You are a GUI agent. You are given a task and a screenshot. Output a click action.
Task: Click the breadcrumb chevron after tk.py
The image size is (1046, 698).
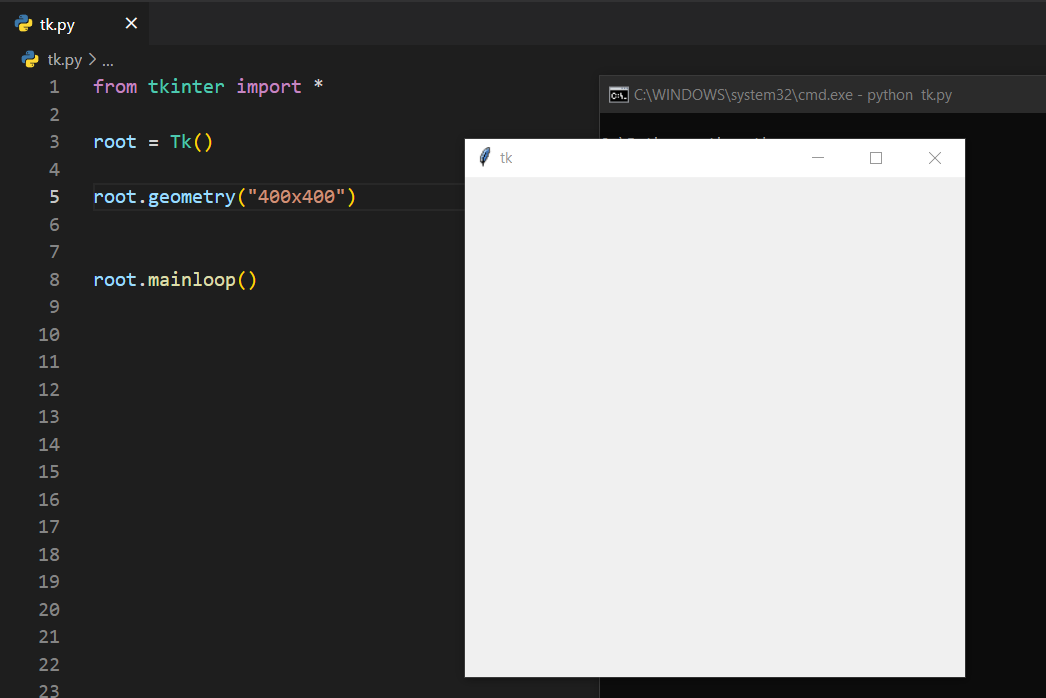pos(92,60)
